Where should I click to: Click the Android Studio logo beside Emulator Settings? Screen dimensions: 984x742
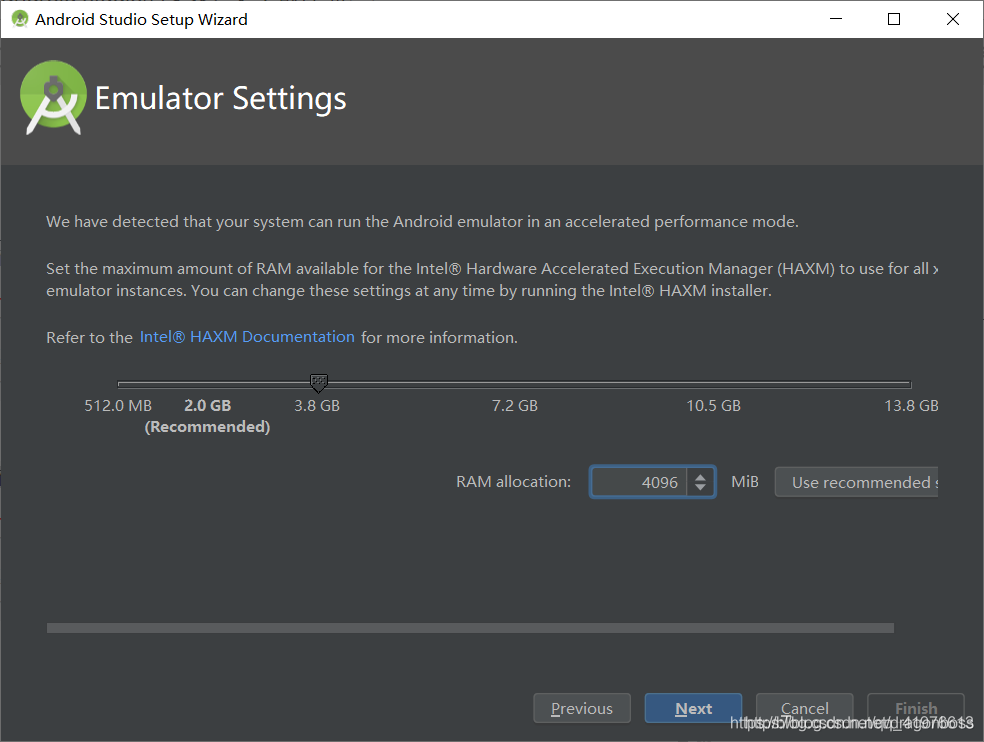click(53, 97)
